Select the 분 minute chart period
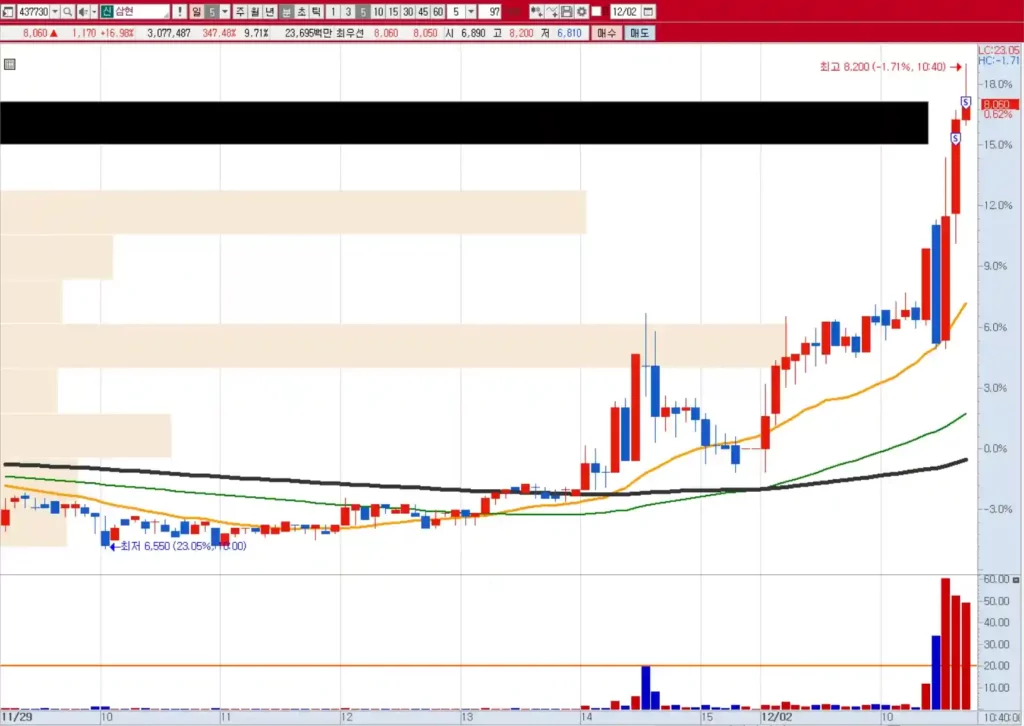Viewport: 1024px width, 726px height. [287, 12]
